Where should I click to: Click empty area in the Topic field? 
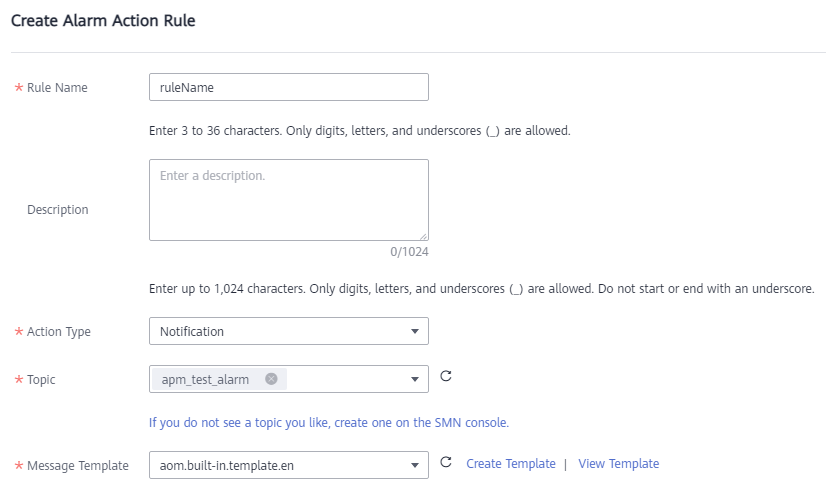[x=345, y=379]
